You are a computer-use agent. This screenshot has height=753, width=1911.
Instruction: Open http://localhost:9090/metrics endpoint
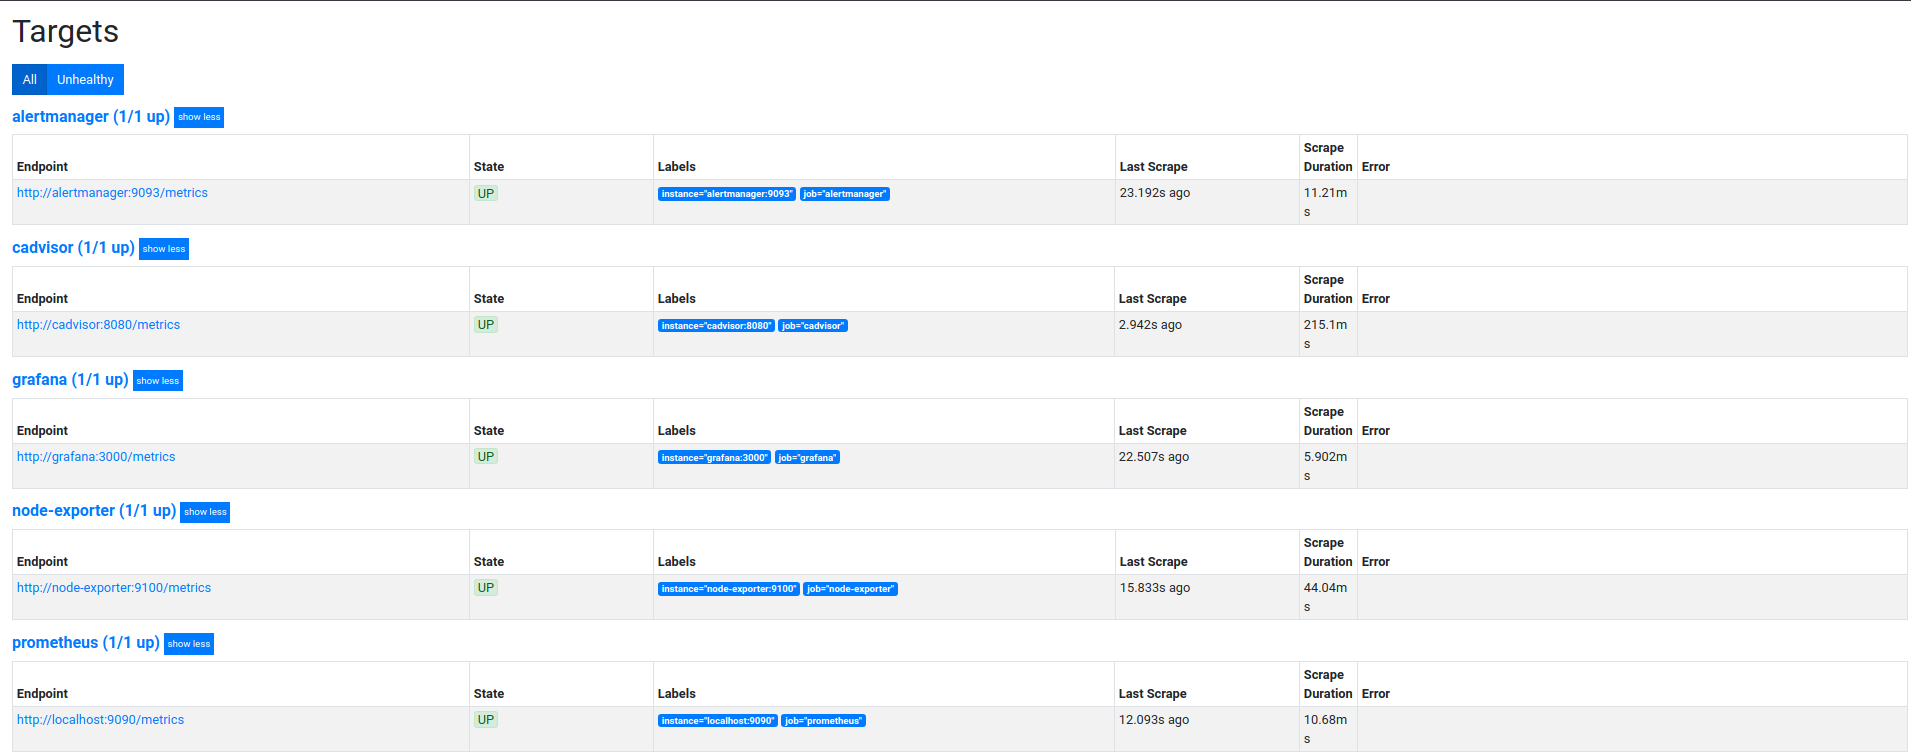(100, 720)
